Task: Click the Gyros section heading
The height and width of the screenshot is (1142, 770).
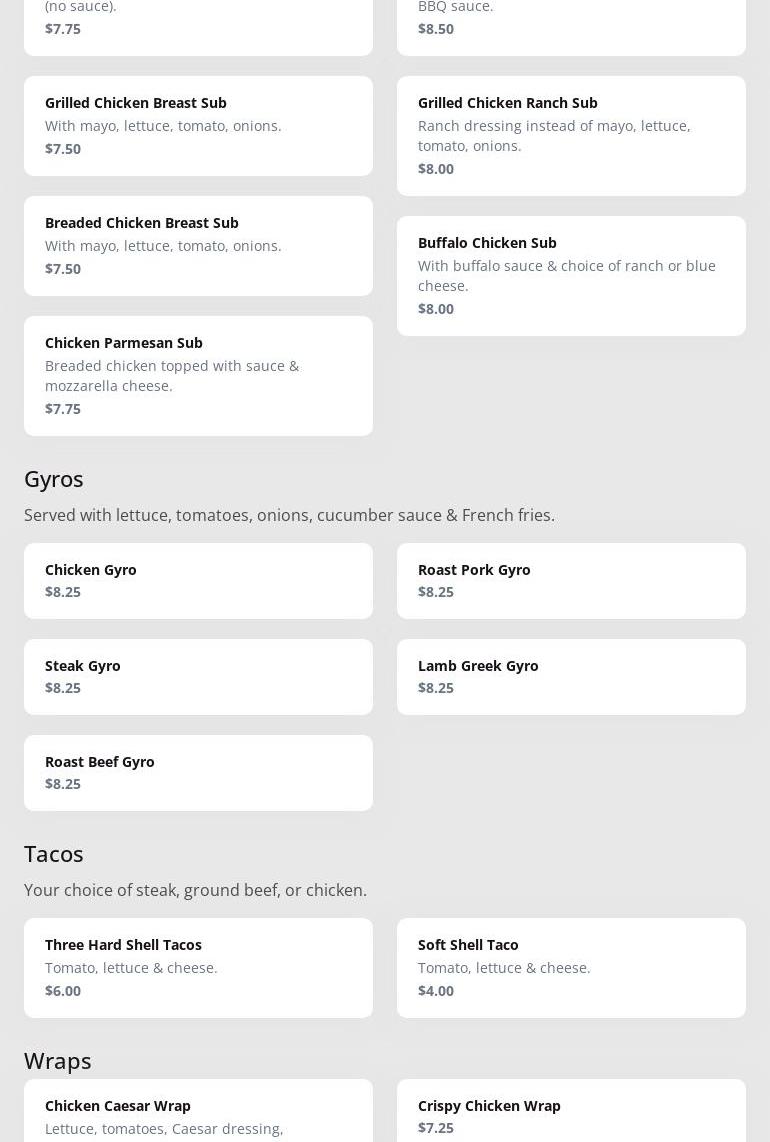Action: (54, 479)
